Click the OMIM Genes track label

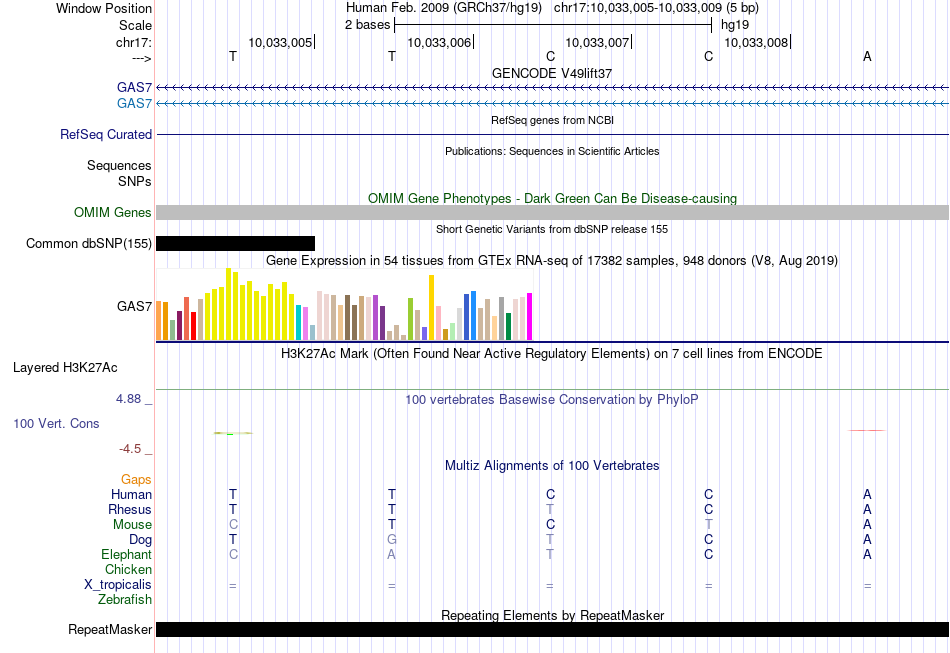(x=112, y=213)
